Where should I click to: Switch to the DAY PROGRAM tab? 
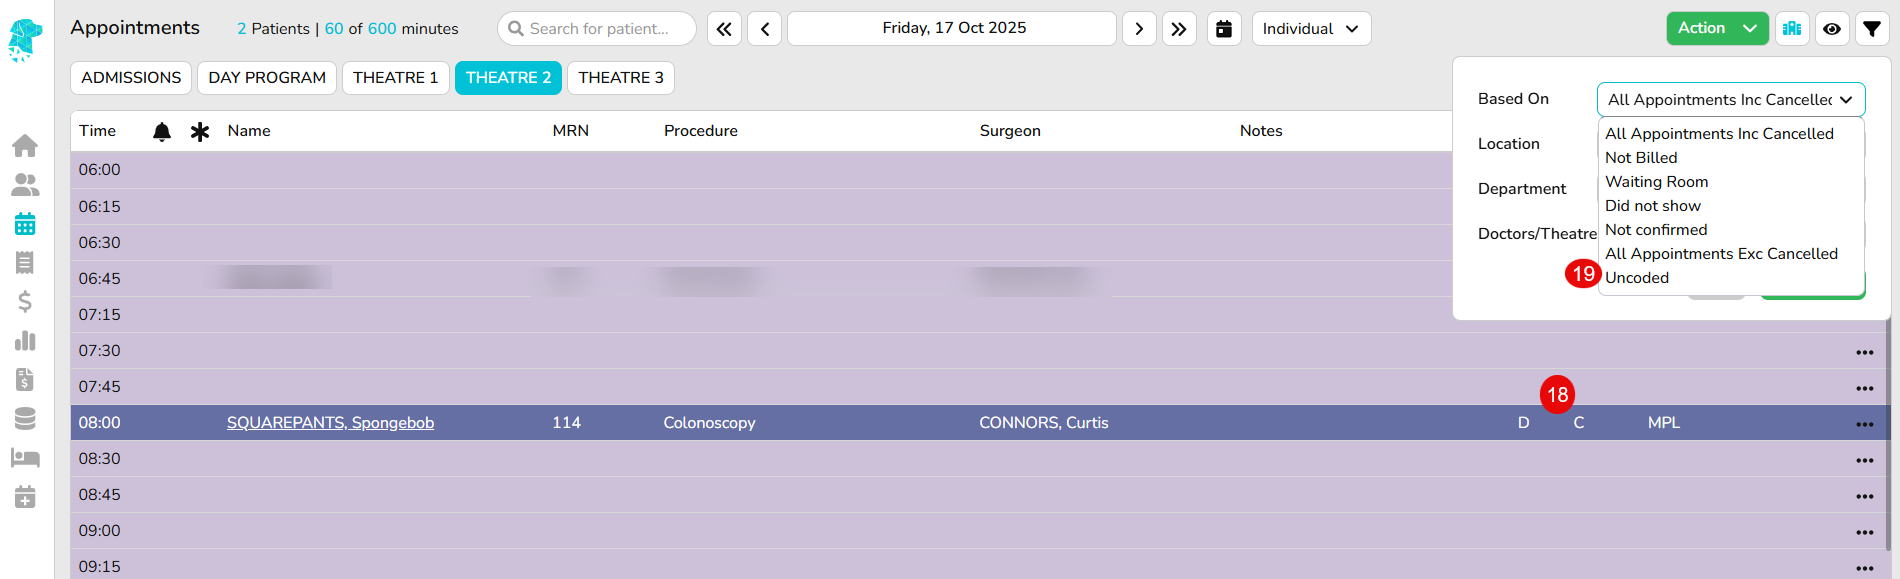267,78
